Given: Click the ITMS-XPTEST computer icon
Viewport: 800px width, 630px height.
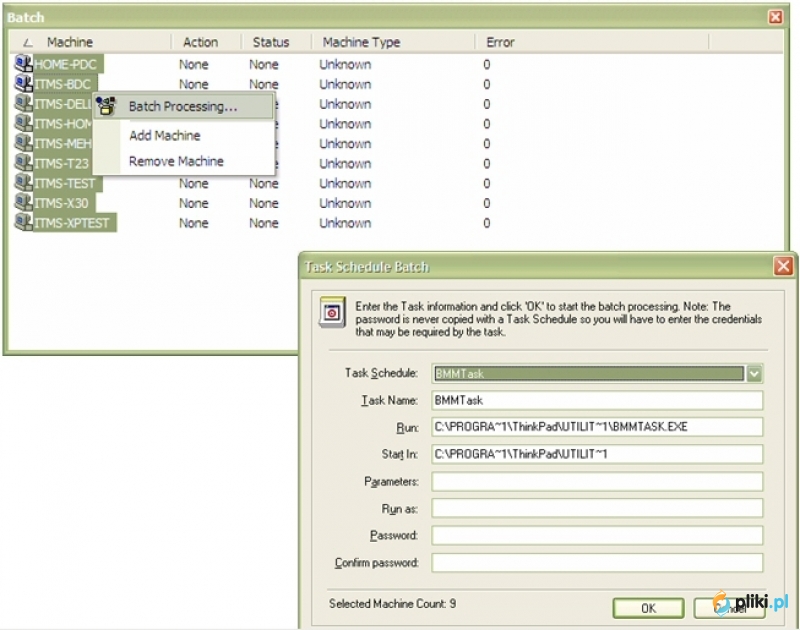Looking at the screenshot, I should click(23, 222).
